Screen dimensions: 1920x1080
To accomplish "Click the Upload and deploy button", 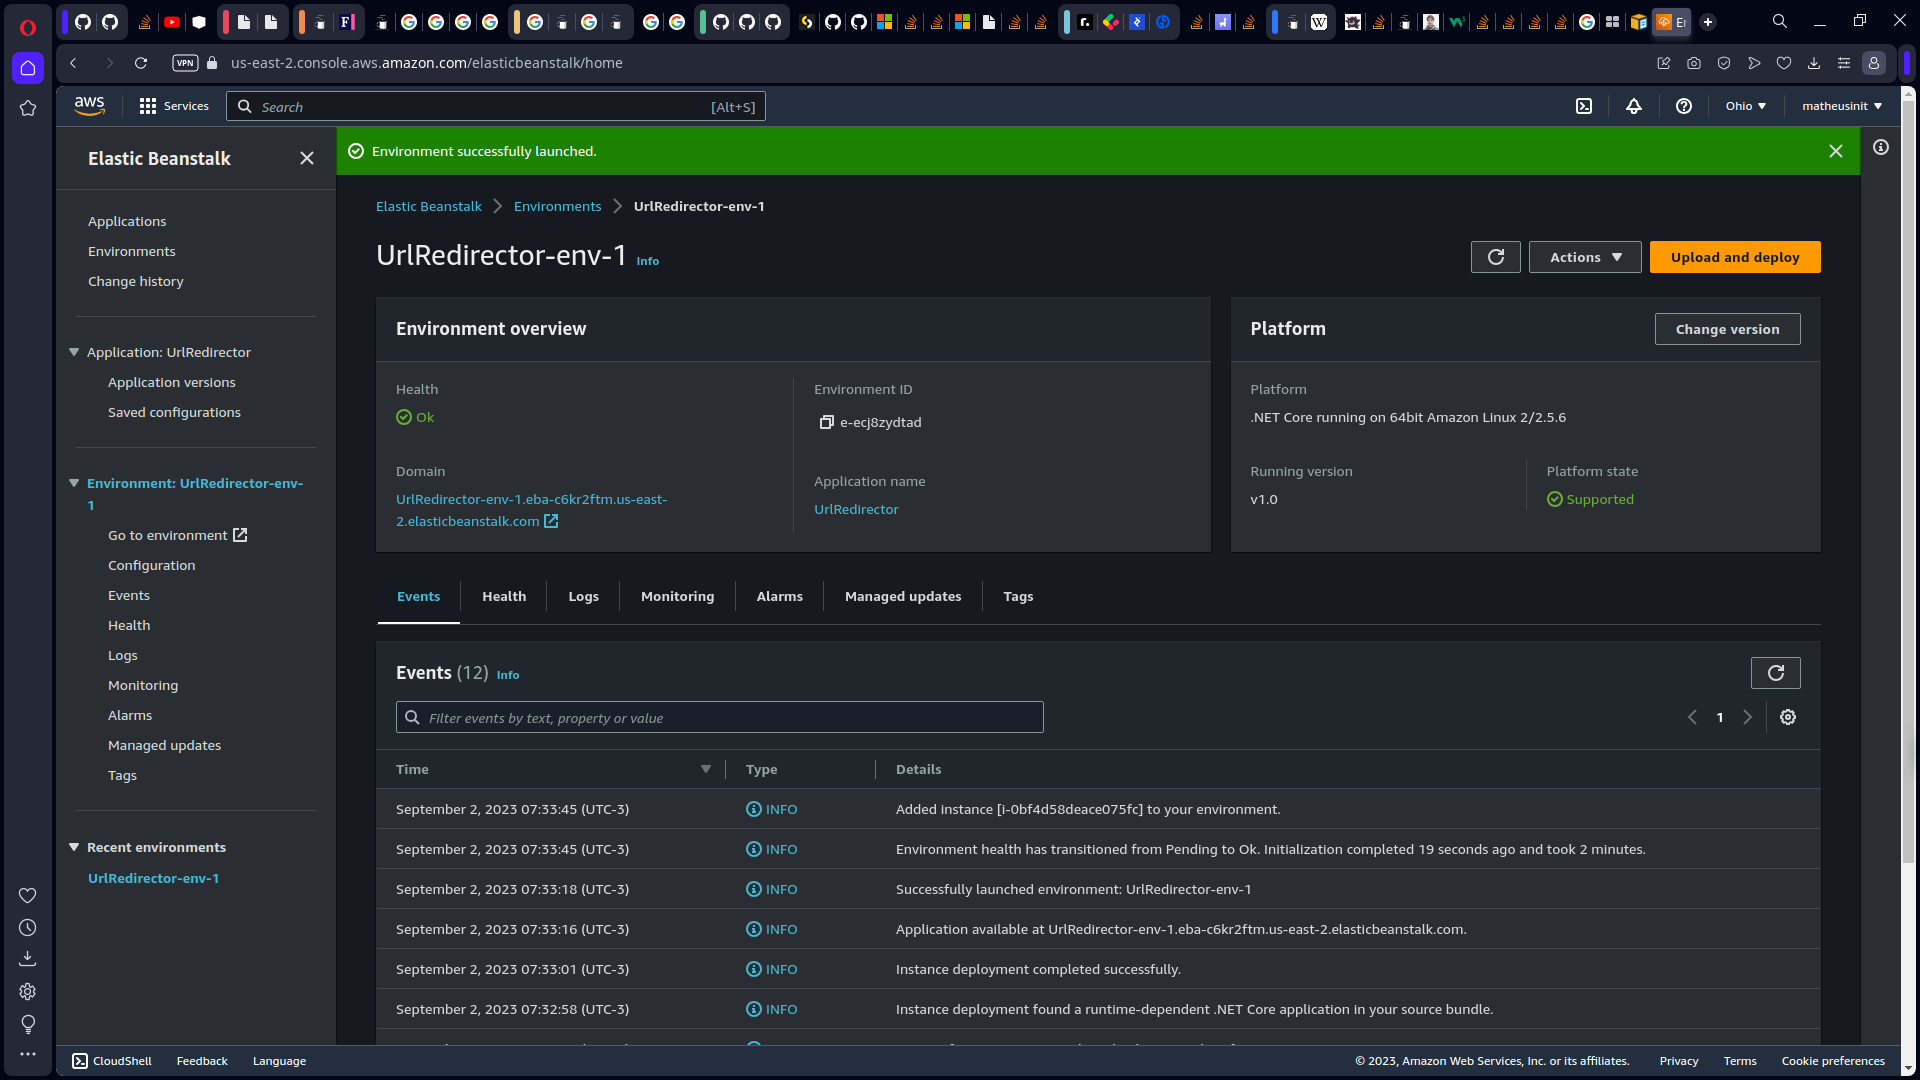I will (x=1734, y=257).
